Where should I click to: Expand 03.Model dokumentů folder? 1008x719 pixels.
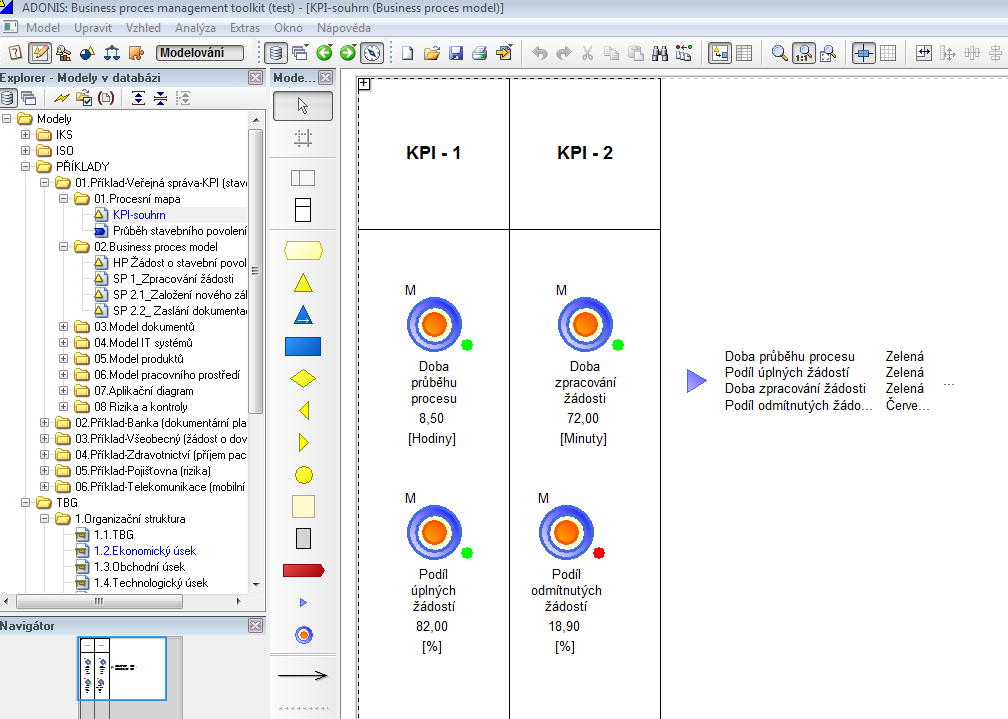click(63, 327)
